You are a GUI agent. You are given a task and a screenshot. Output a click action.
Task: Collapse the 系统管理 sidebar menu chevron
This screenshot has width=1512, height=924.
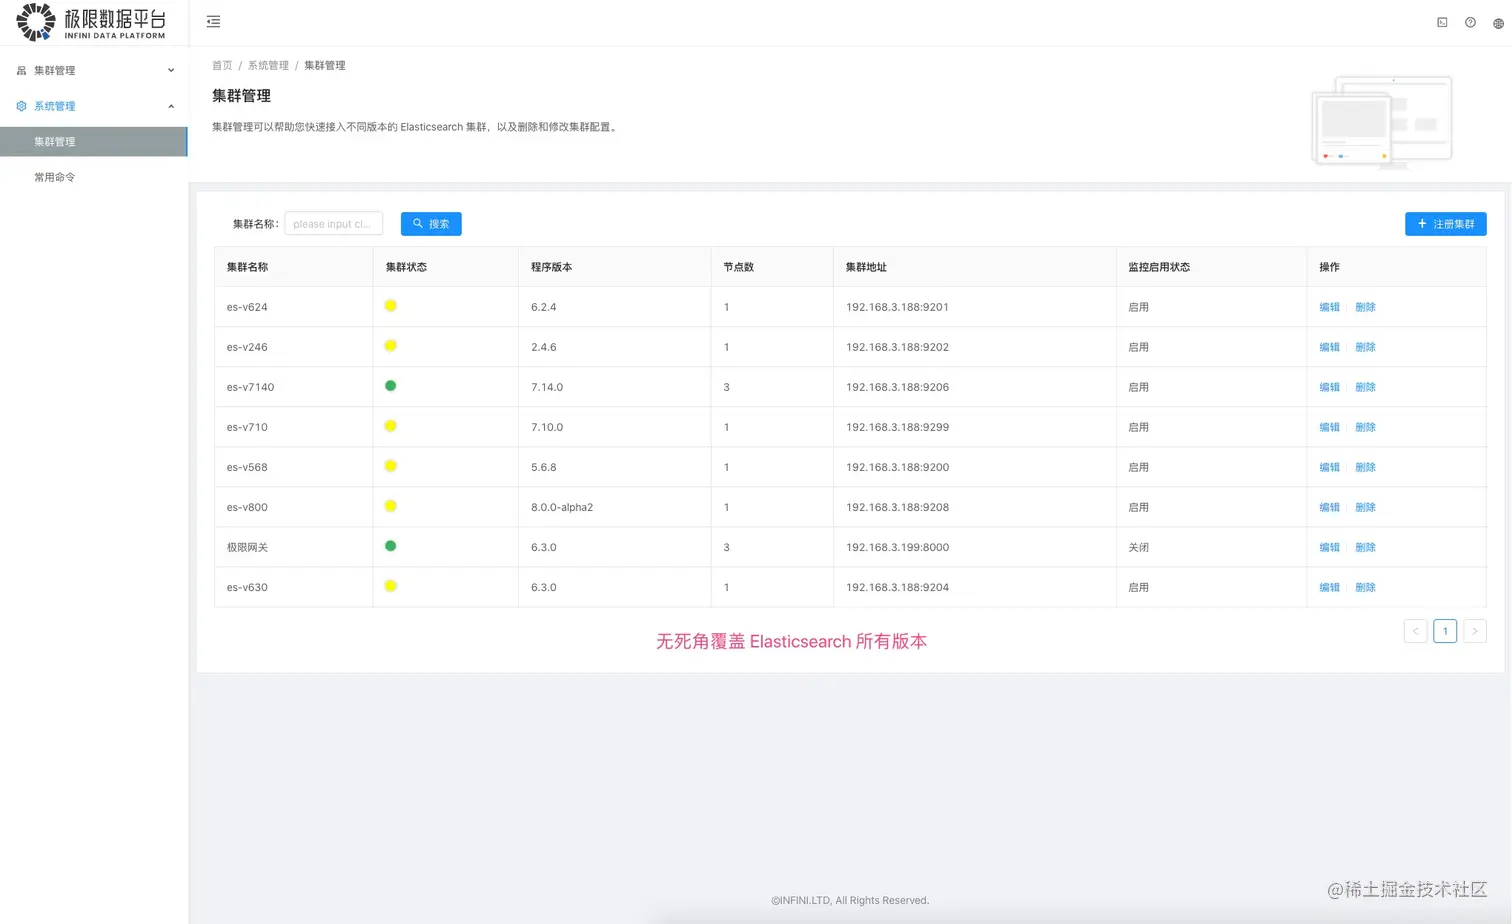[171, 106]
